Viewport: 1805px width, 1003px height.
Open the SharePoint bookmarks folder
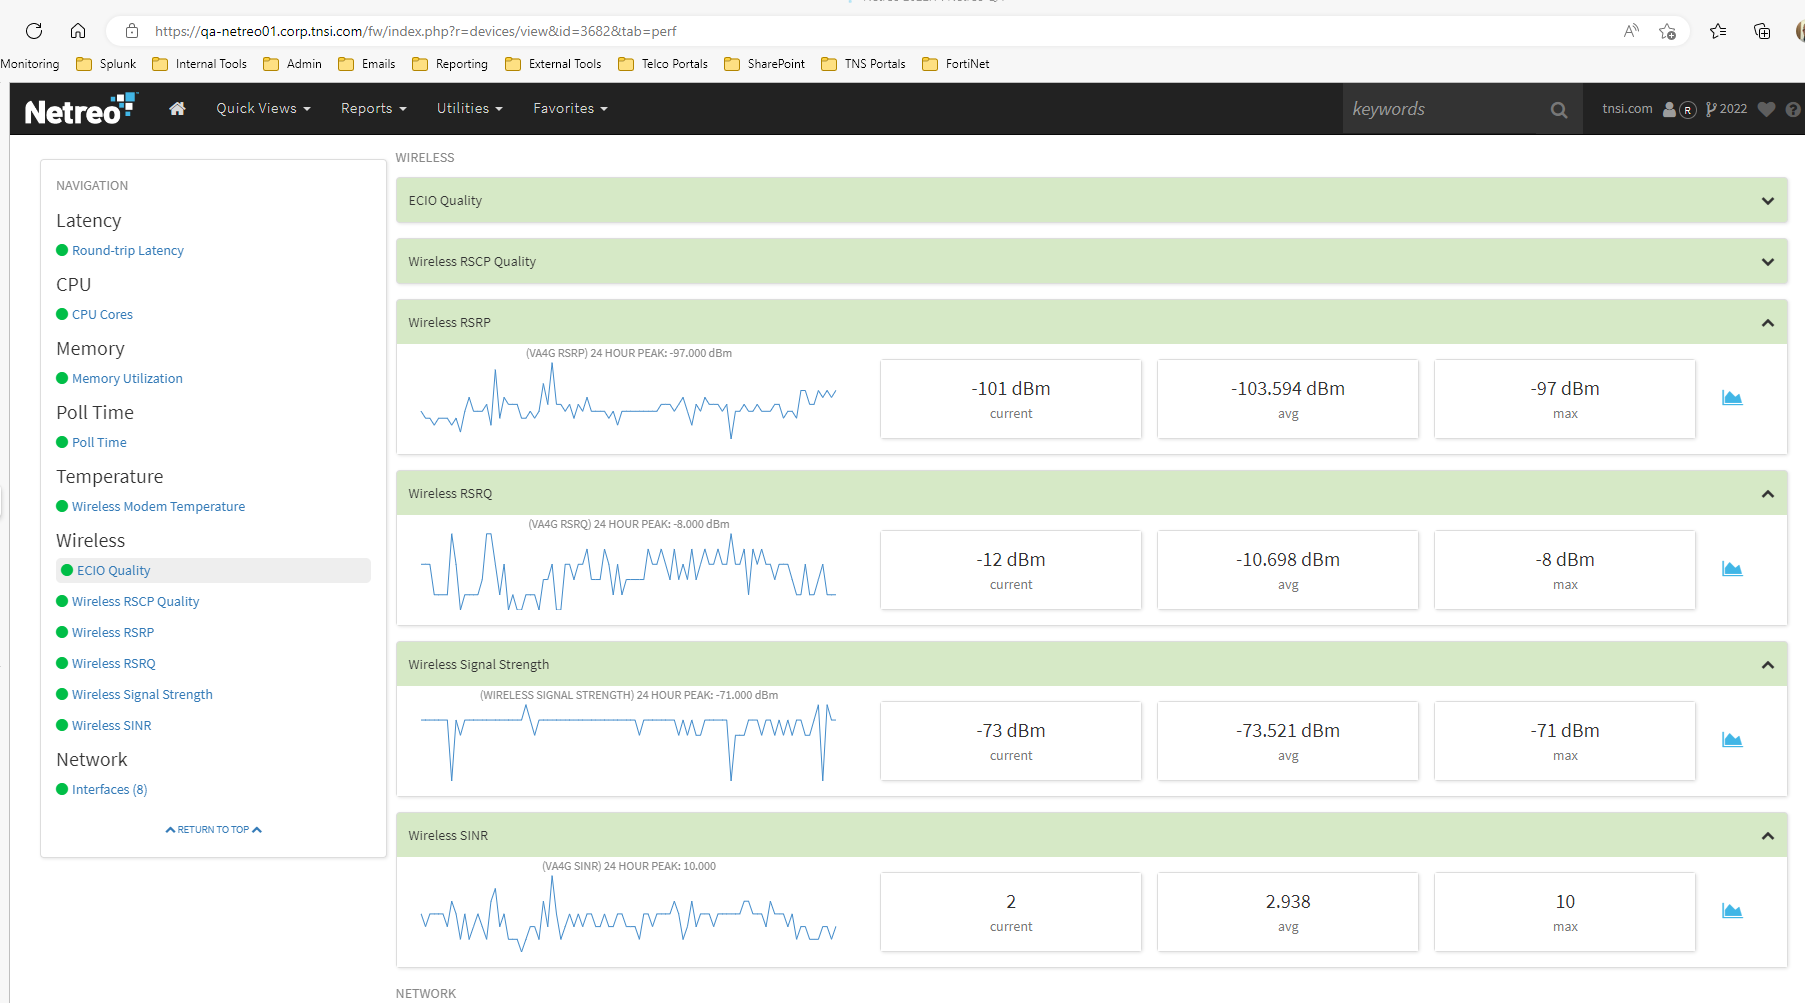point(764,64)
